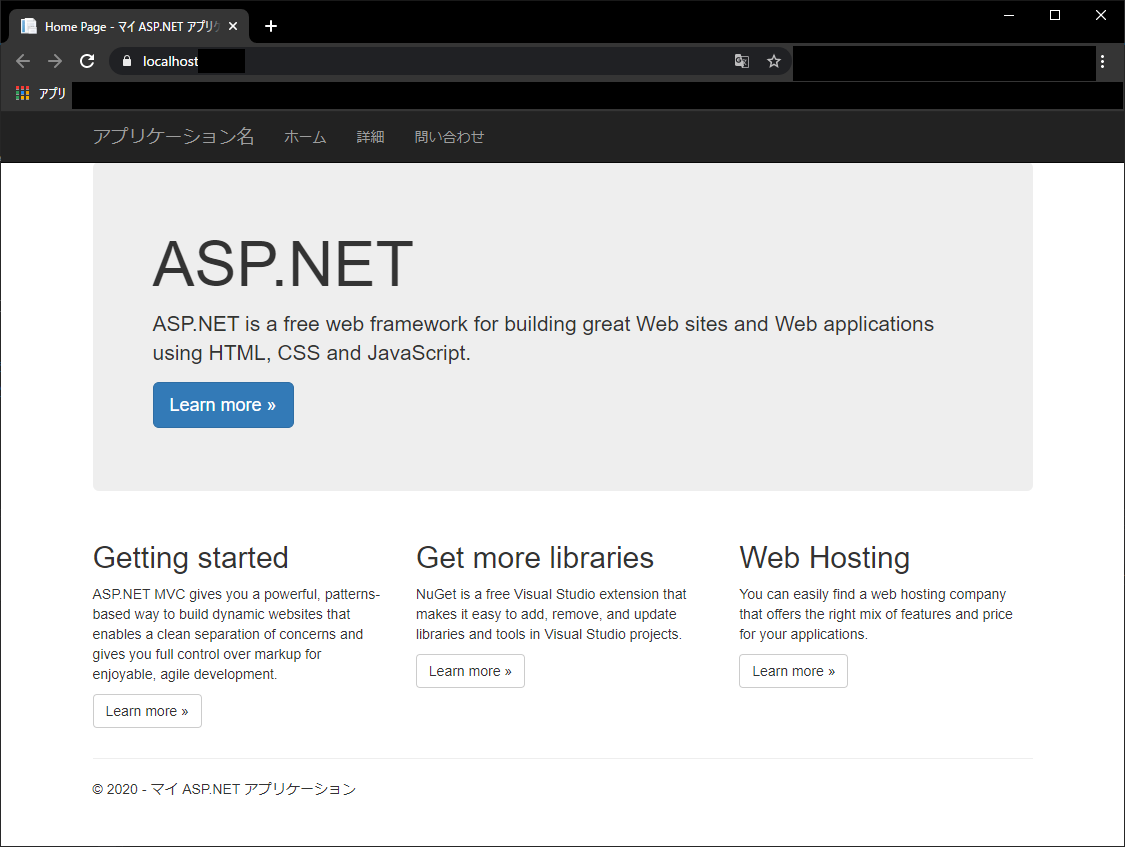This screenshot has width=1125, height=847.
Task: Minimize the Chrome window
Action: coord(1009,15)
